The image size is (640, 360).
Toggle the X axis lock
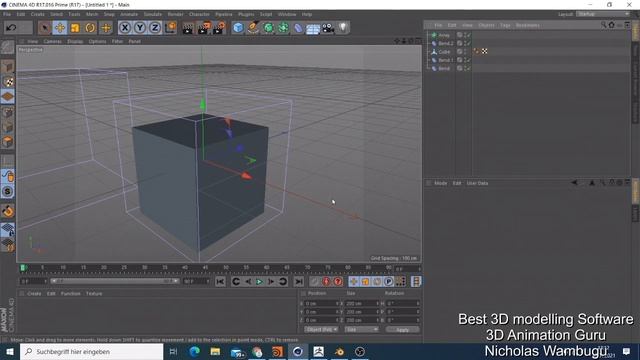[x=125, y=28]
